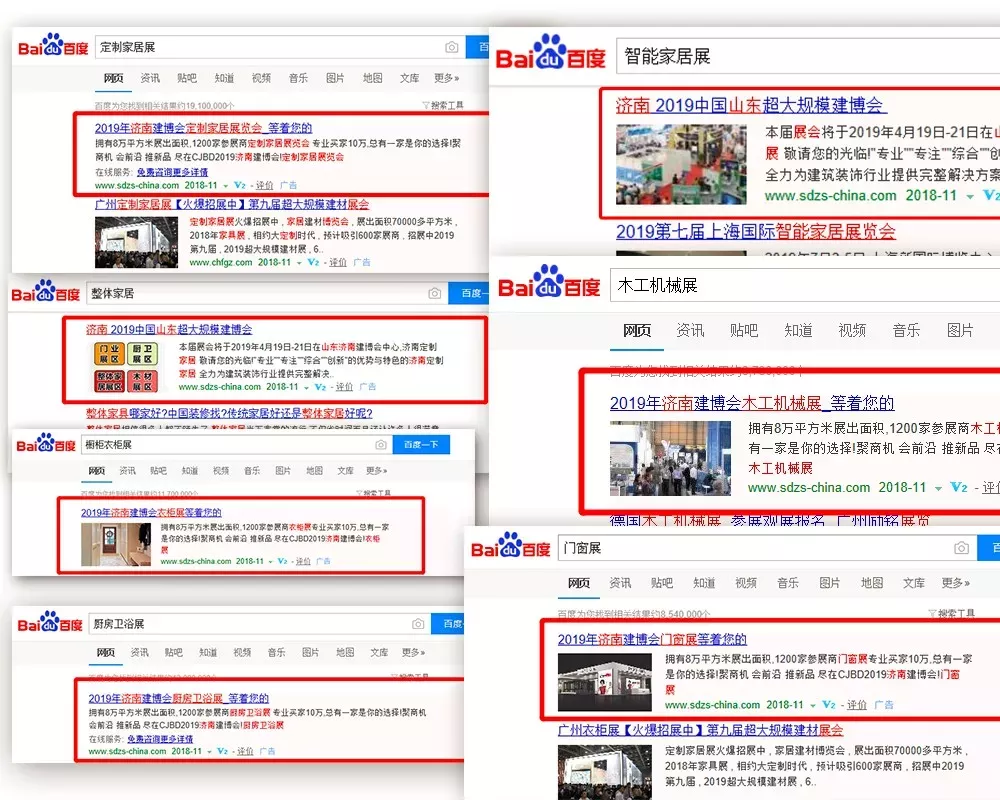The width and height of the screenshot is (1000, 800).
Task: Click the Baidu logo beside the 木工机械展 search
Action: (548, 283)
